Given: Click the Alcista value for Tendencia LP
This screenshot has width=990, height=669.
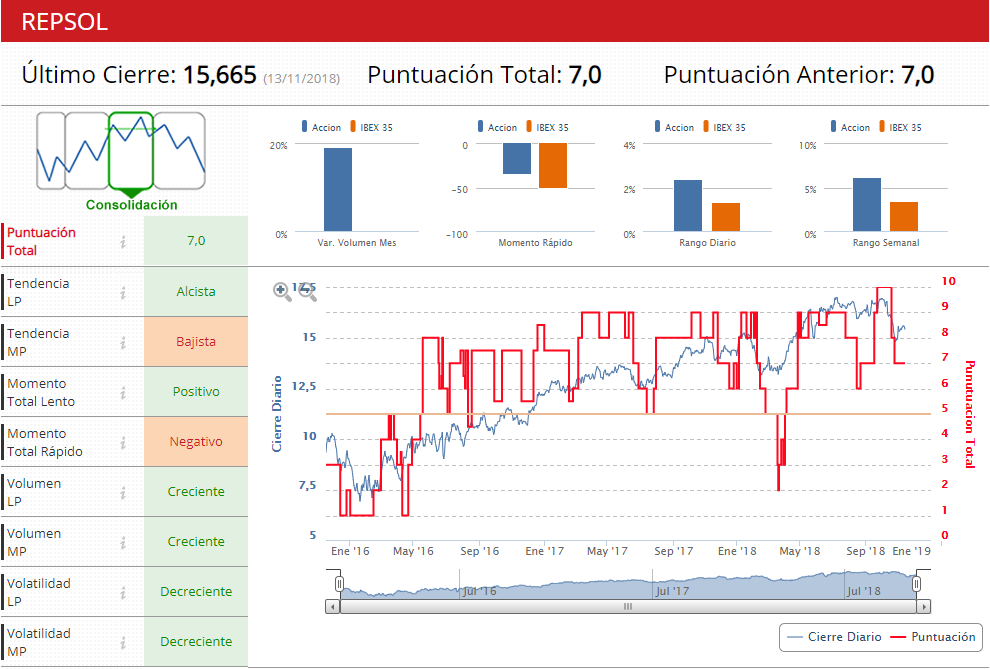Looking at the screenshot, I should pyautogui.click(x=196, y=292).
